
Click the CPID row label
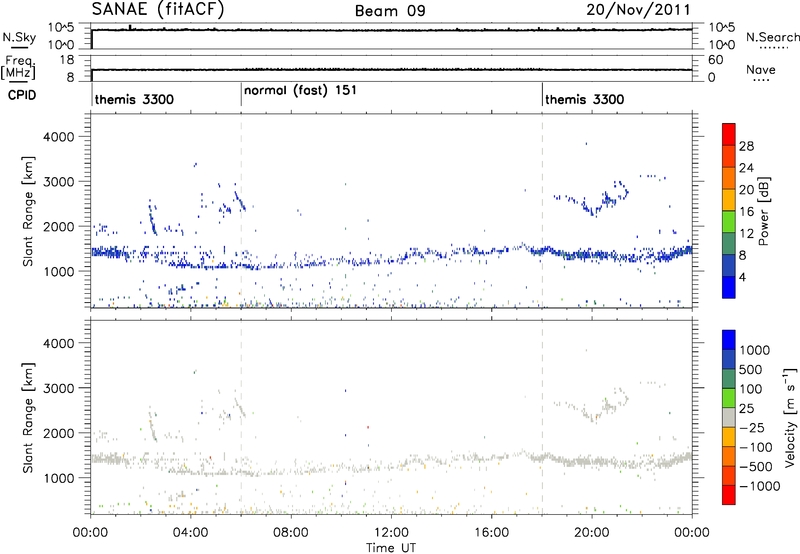tap(22, 95)
